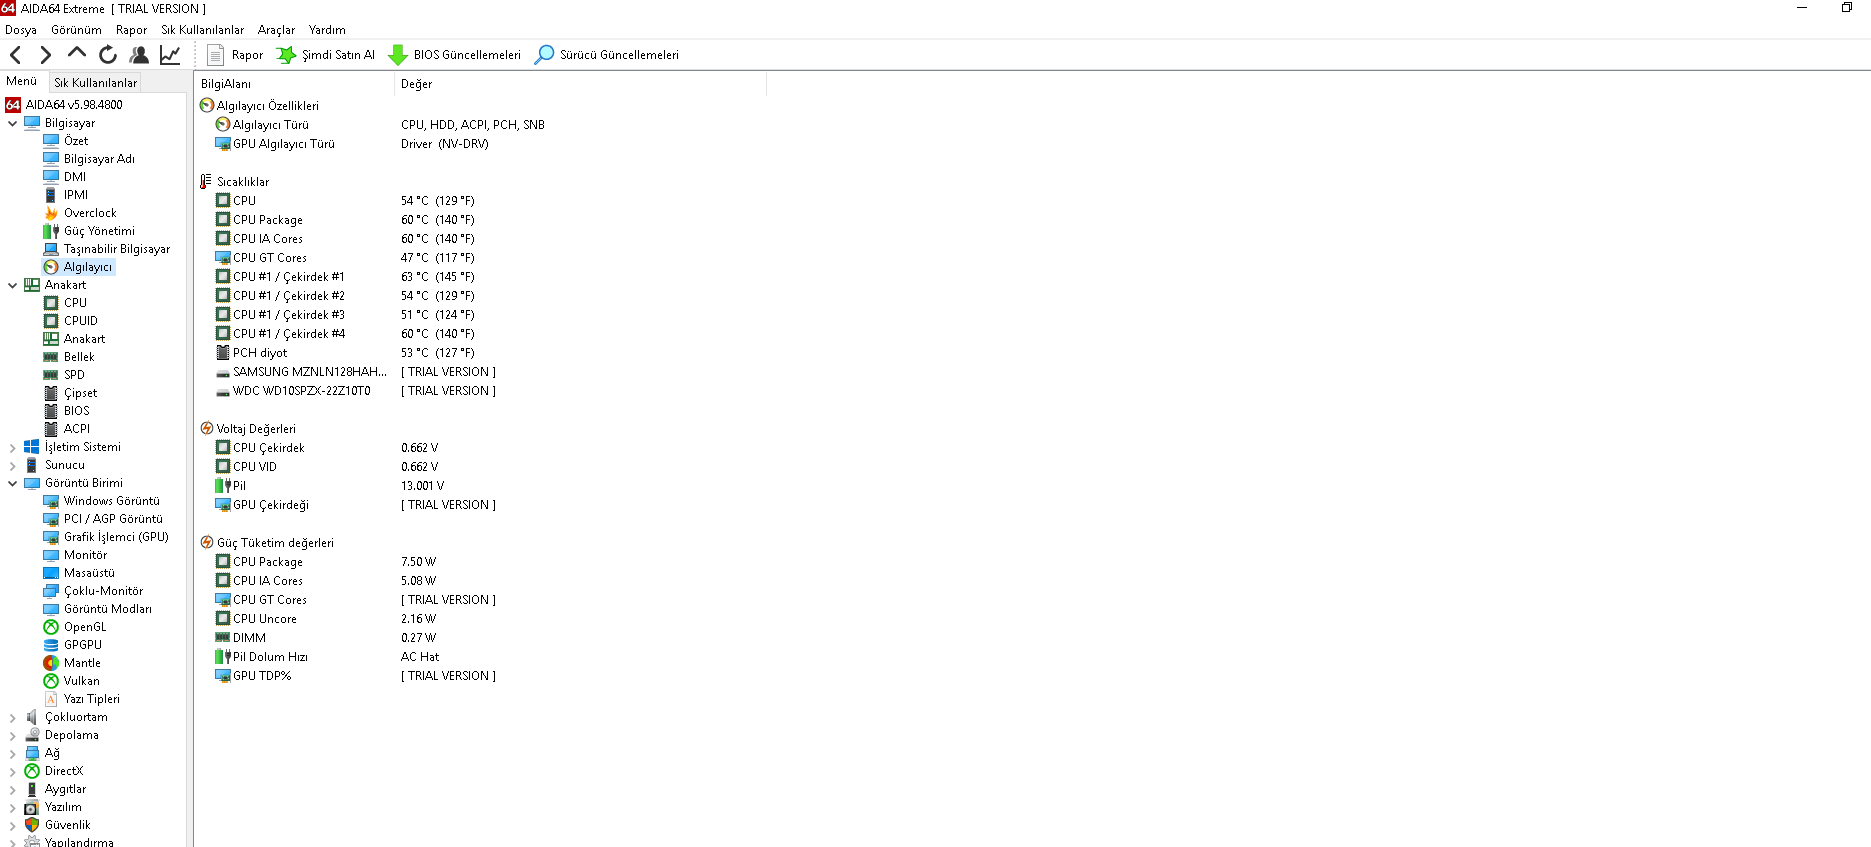Viewport: 1871px width, 847px height.
Task: Open BIOS Güncellemeleri
Action: click(x=455, y=55)
